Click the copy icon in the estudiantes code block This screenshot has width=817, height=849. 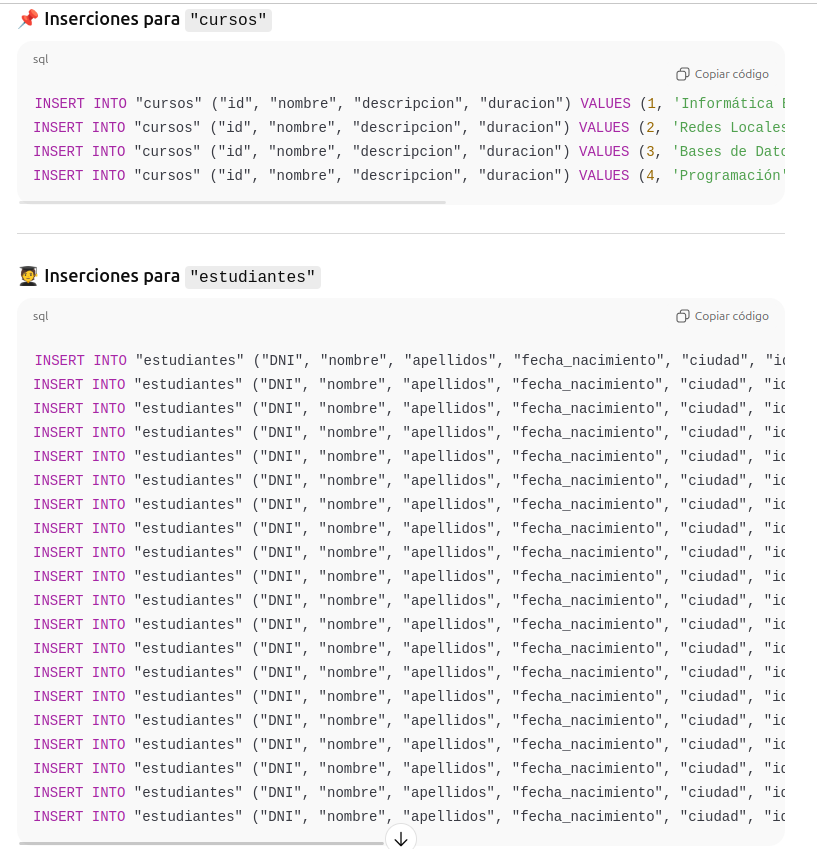pyautogui.click(x=682, y=316)
